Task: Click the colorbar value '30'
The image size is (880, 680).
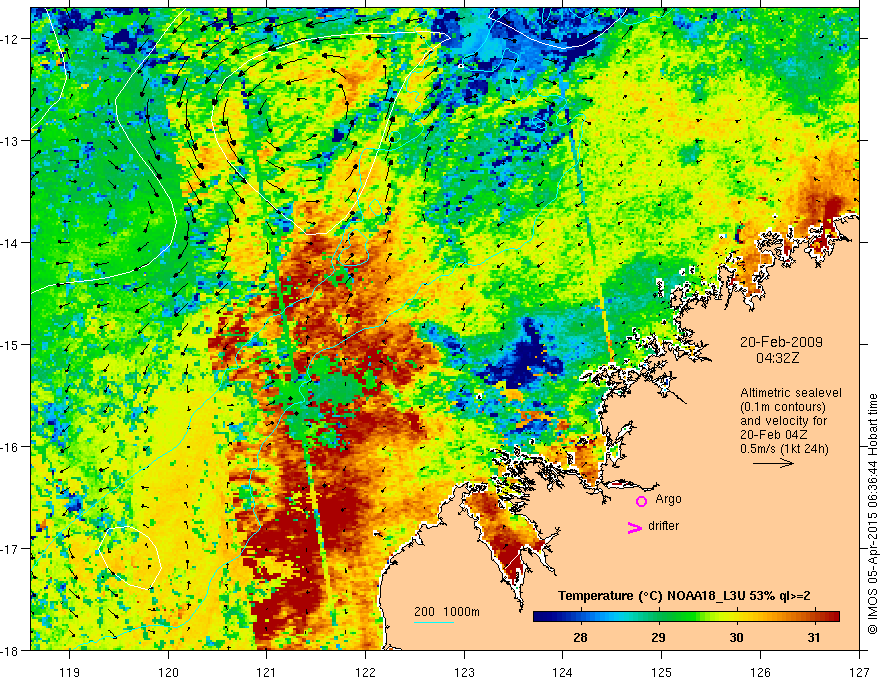Action: (736, 637)
